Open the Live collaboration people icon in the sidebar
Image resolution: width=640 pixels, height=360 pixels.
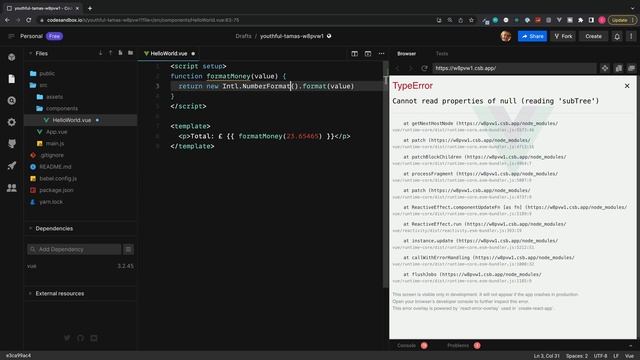pos(11,187)
